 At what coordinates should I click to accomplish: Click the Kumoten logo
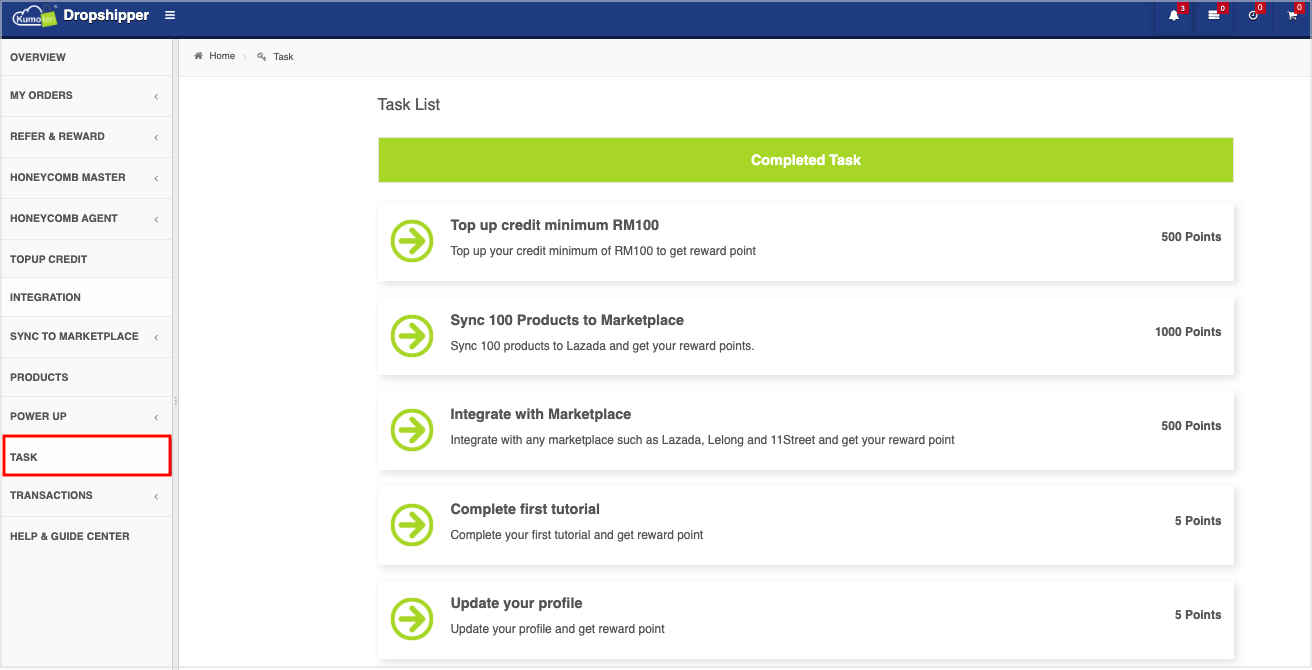[34, 16]
